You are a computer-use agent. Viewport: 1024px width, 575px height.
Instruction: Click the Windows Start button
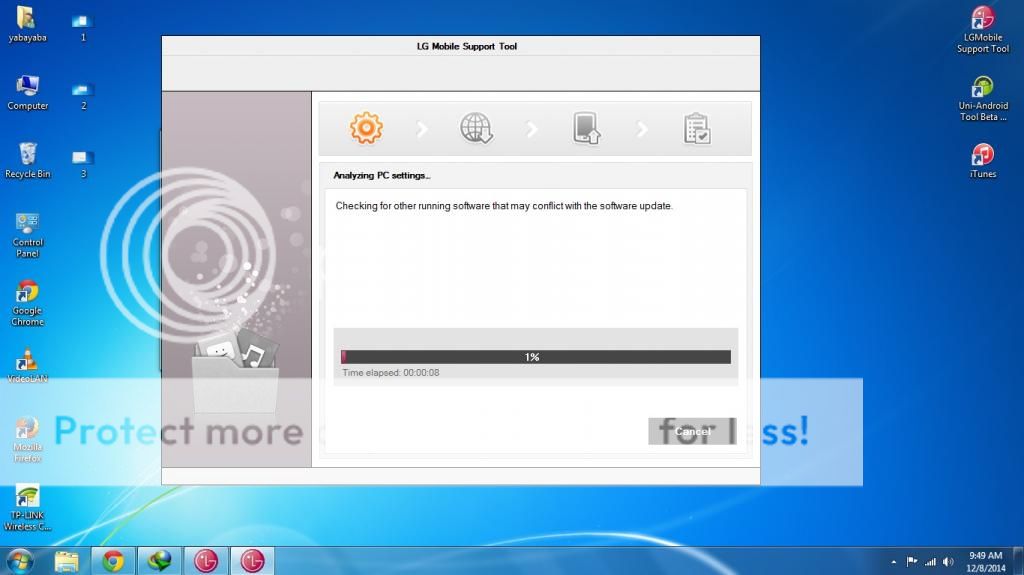click(19, 560)
